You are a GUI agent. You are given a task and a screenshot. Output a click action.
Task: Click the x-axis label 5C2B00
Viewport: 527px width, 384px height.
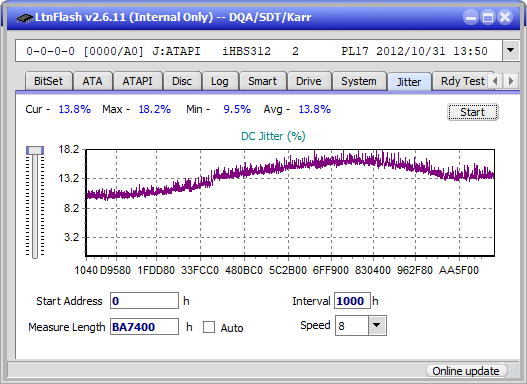pos(288,270)
